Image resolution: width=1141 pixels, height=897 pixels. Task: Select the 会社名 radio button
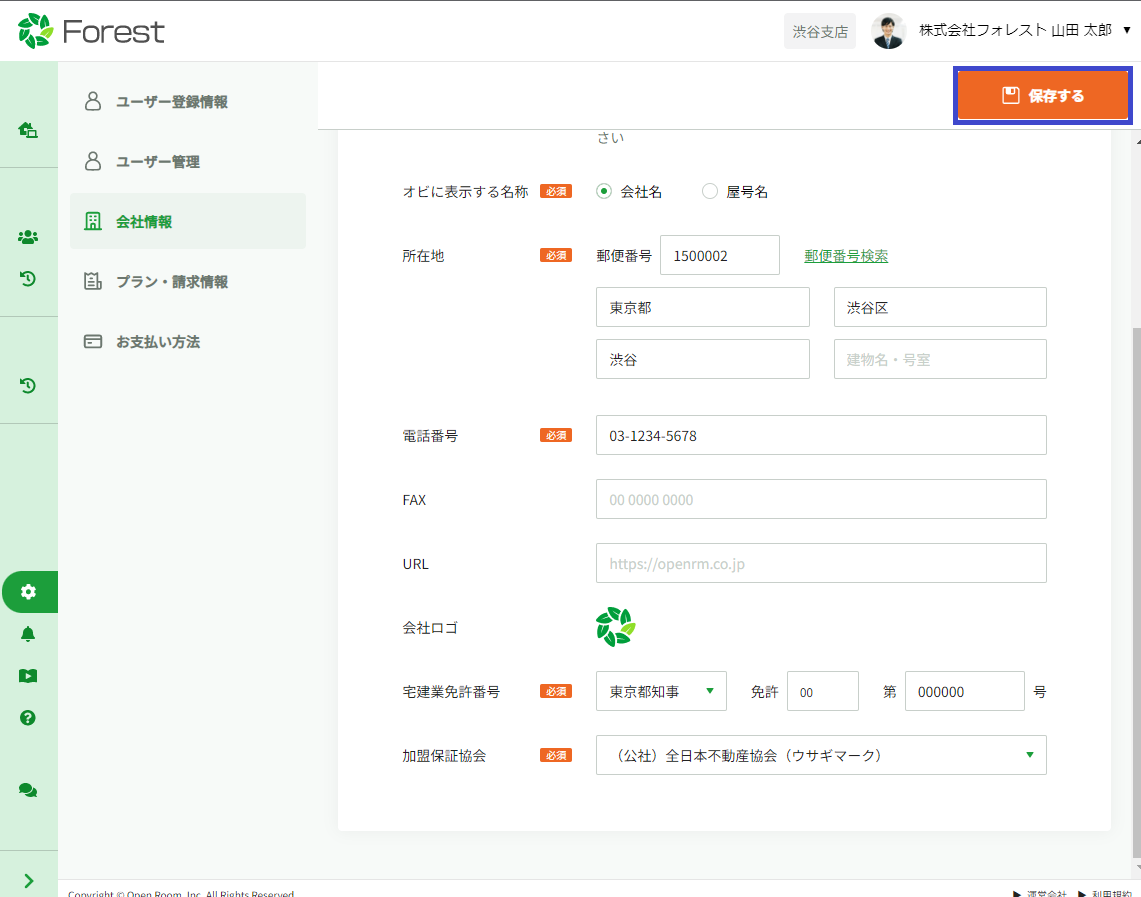(604, 192)
